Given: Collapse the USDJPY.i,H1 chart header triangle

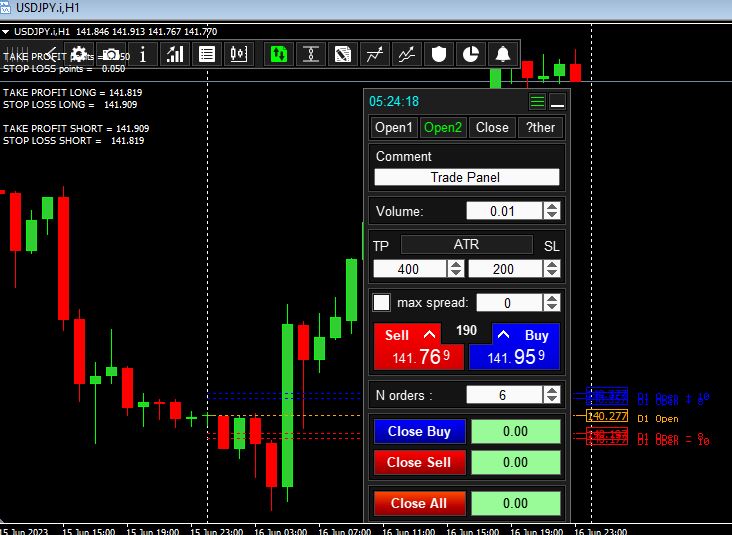Looking at the screenshot, I should (x=6, y=32).
